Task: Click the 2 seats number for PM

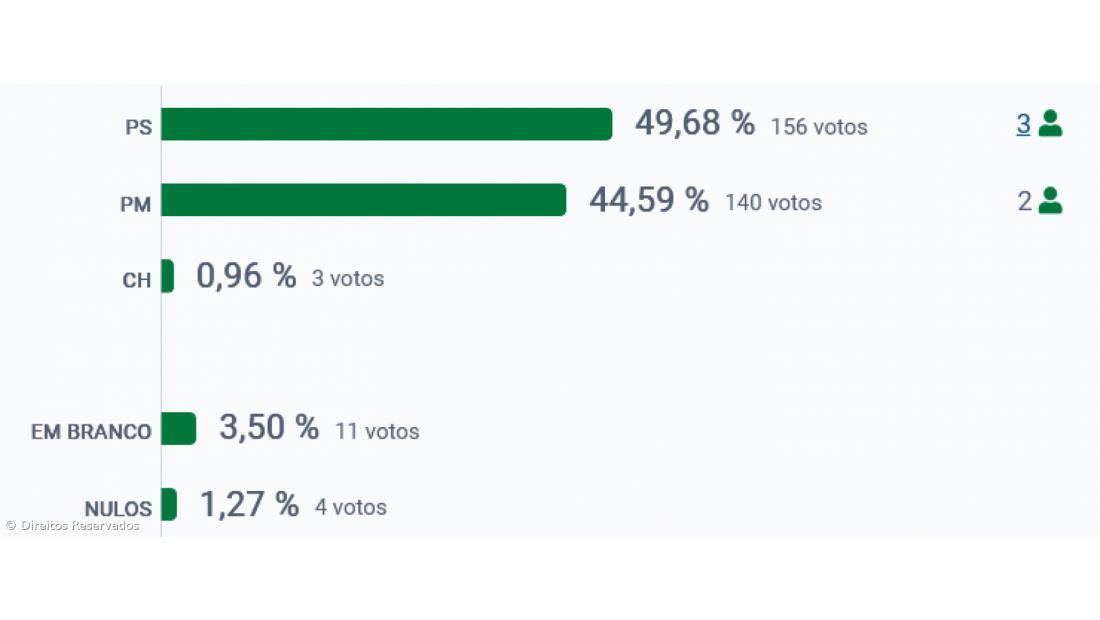Action: coord(1024,201)
